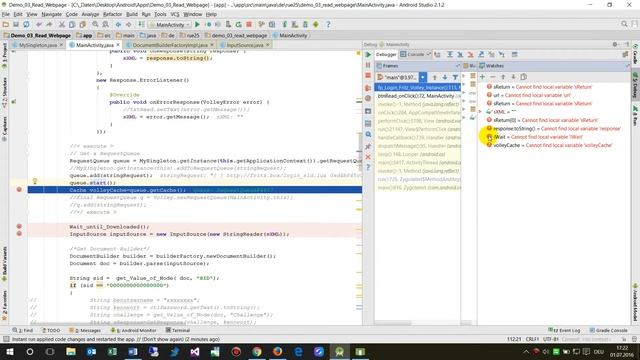
Task: Open the thread selector dropdown for "main"
Action: pos(423,77)
